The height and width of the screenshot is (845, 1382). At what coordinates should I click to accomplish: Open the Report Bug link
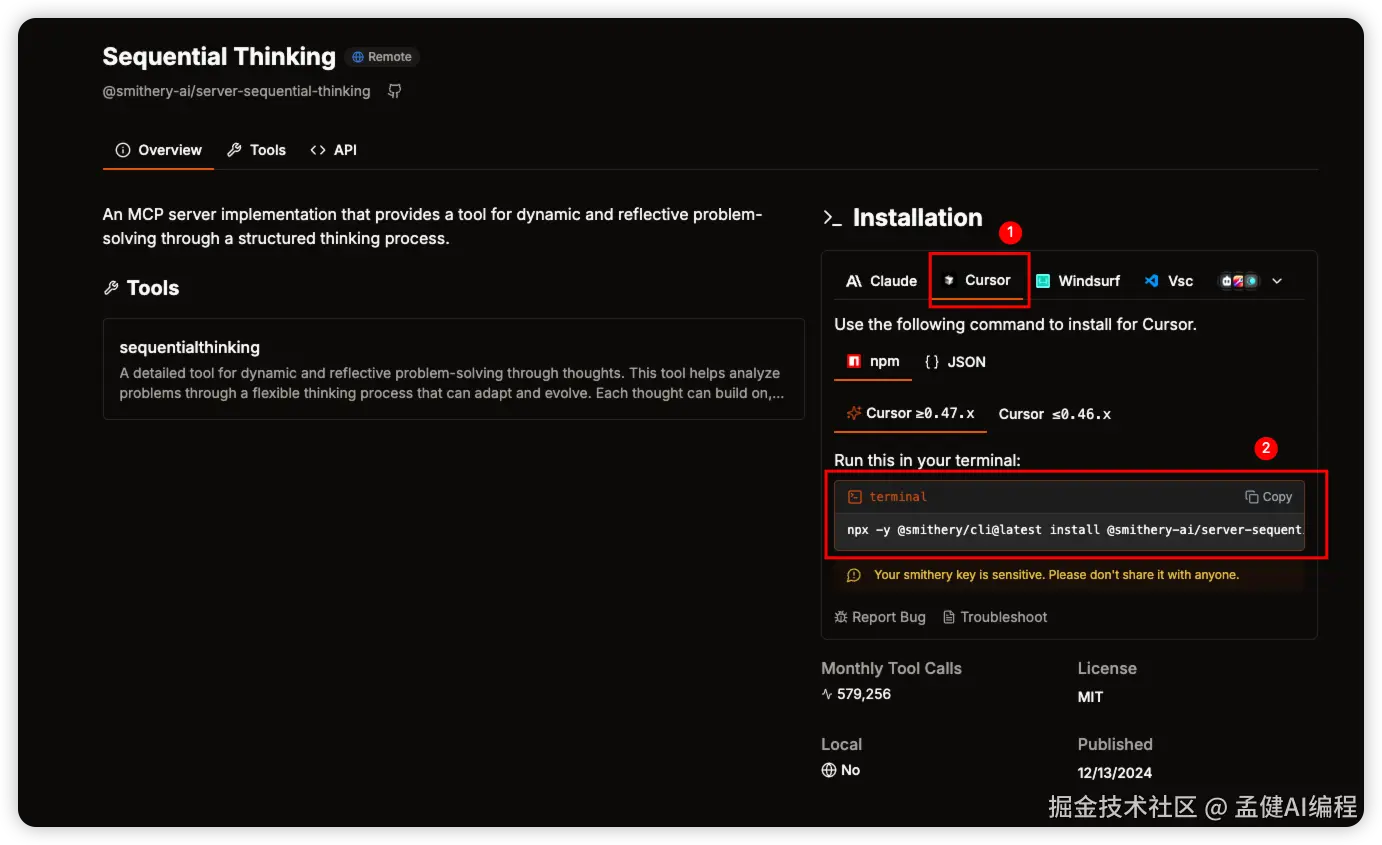(x=880, y=617)
